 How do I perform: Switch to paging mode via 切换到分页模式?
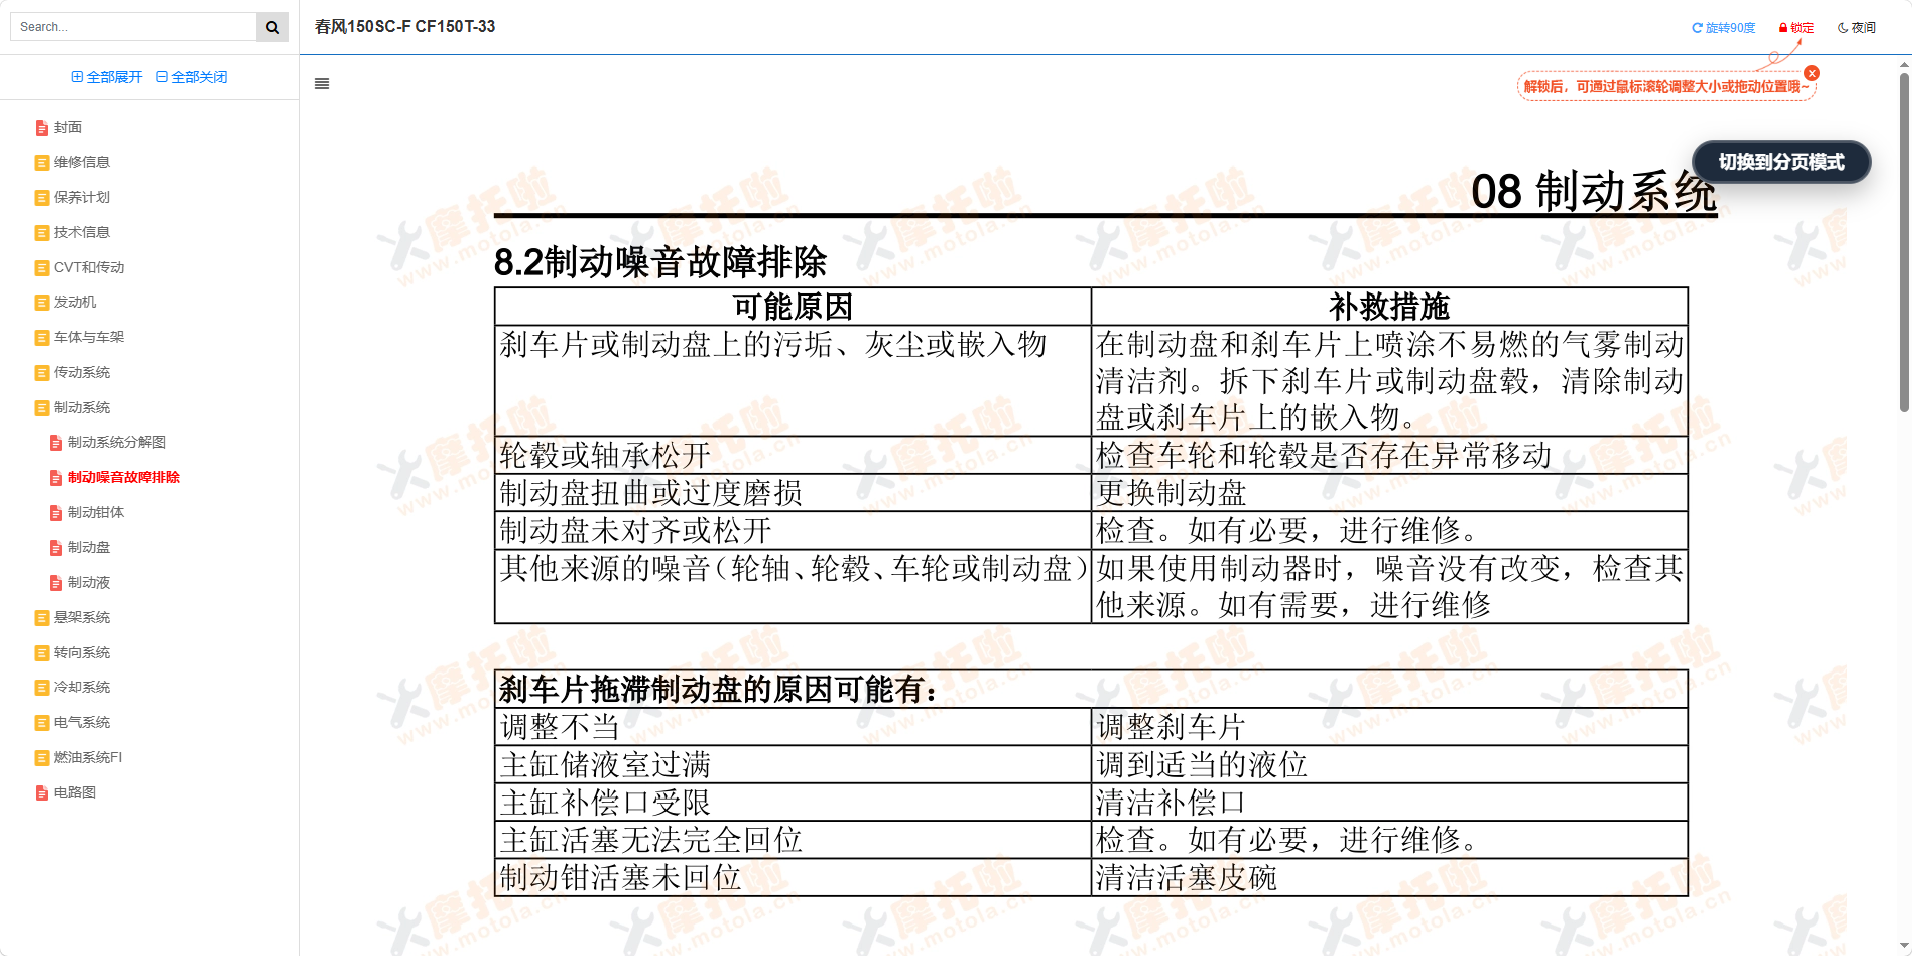click(x=1781, y=162)
